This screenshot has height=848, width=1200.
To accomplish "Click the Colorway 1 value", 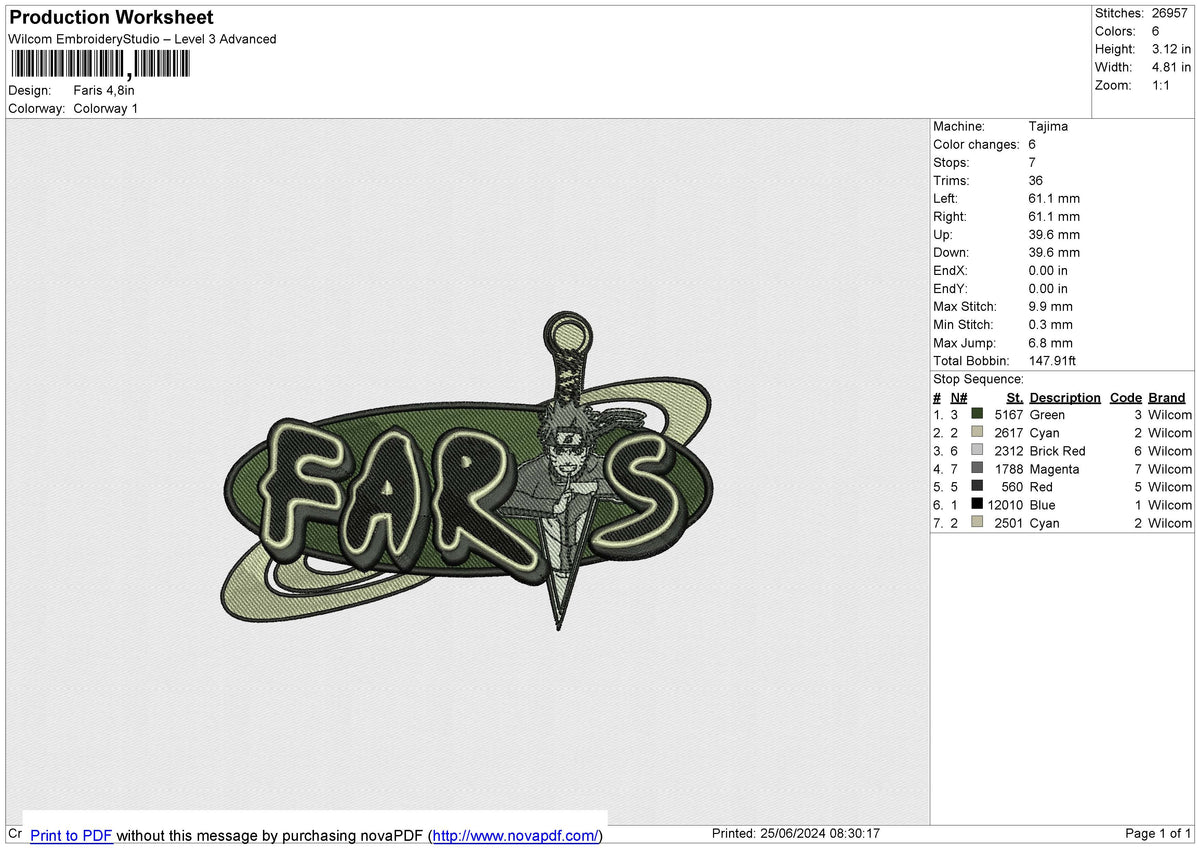I will pos(106,108).
